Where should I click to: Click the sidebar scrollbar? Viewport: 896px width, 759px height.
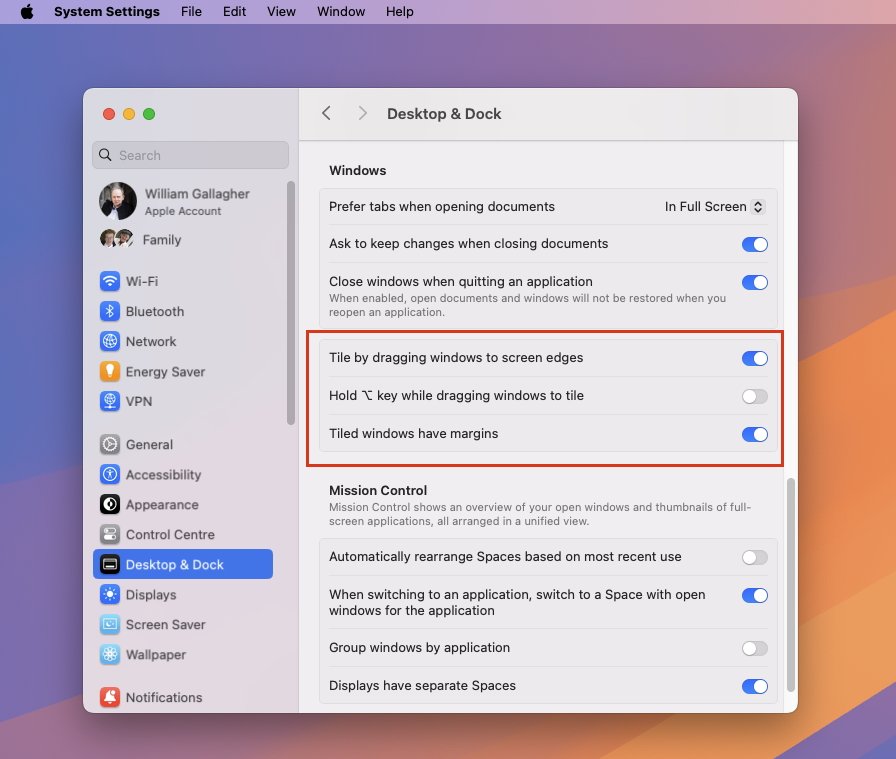(291, 303)
